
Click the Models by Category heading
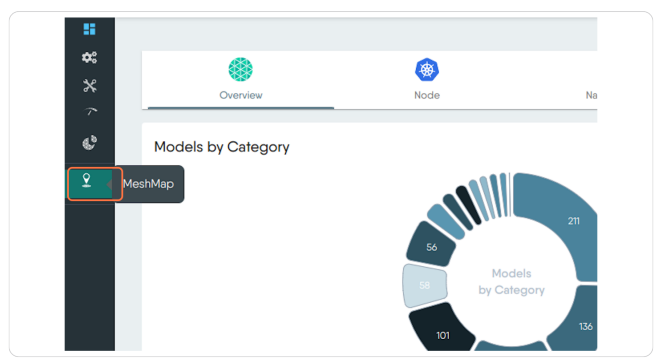coord(221,147)
